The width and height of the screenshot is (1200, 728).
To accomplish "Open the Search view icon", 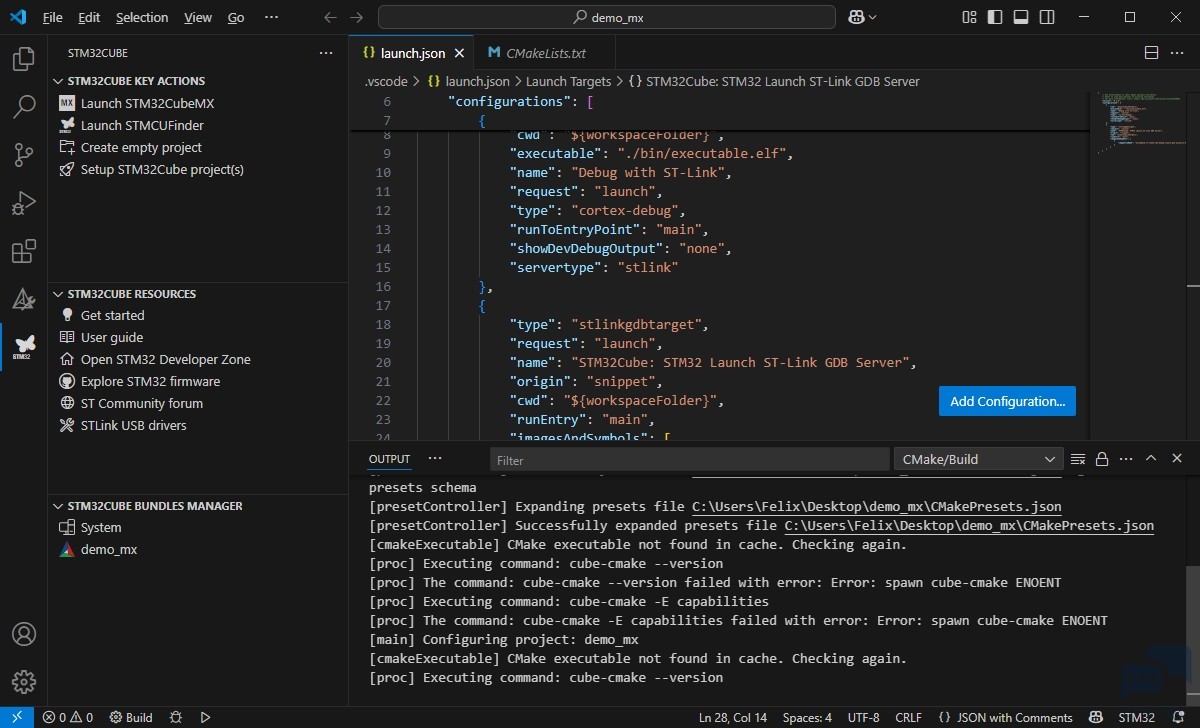I will (23, 107).
